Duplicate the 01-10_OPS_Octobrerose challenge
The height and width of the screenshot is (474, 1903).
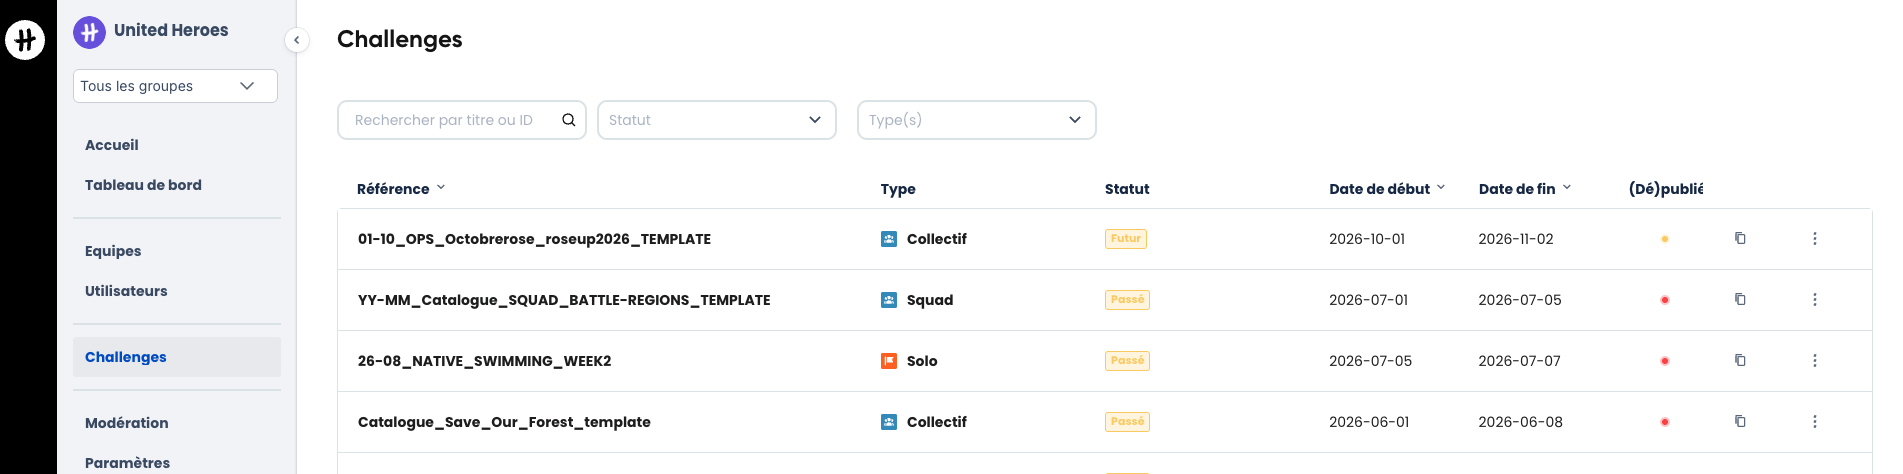coord(1740,238)
